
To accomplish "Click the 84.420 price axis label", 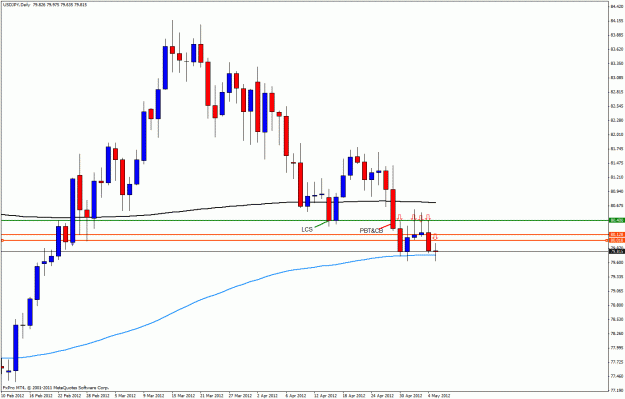I will coord(616,6).
